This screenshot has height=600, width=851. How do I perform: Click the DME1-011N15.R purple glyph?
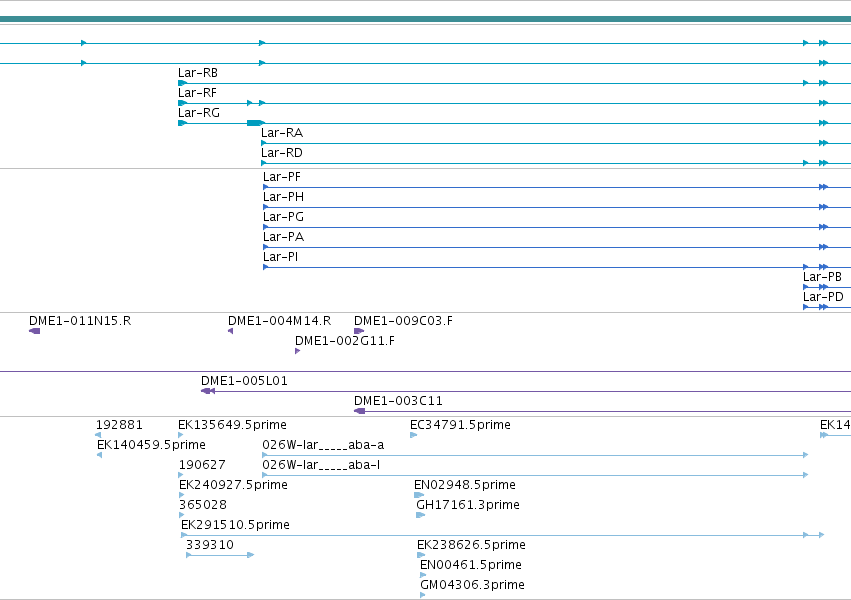click(x=35, y=331)
